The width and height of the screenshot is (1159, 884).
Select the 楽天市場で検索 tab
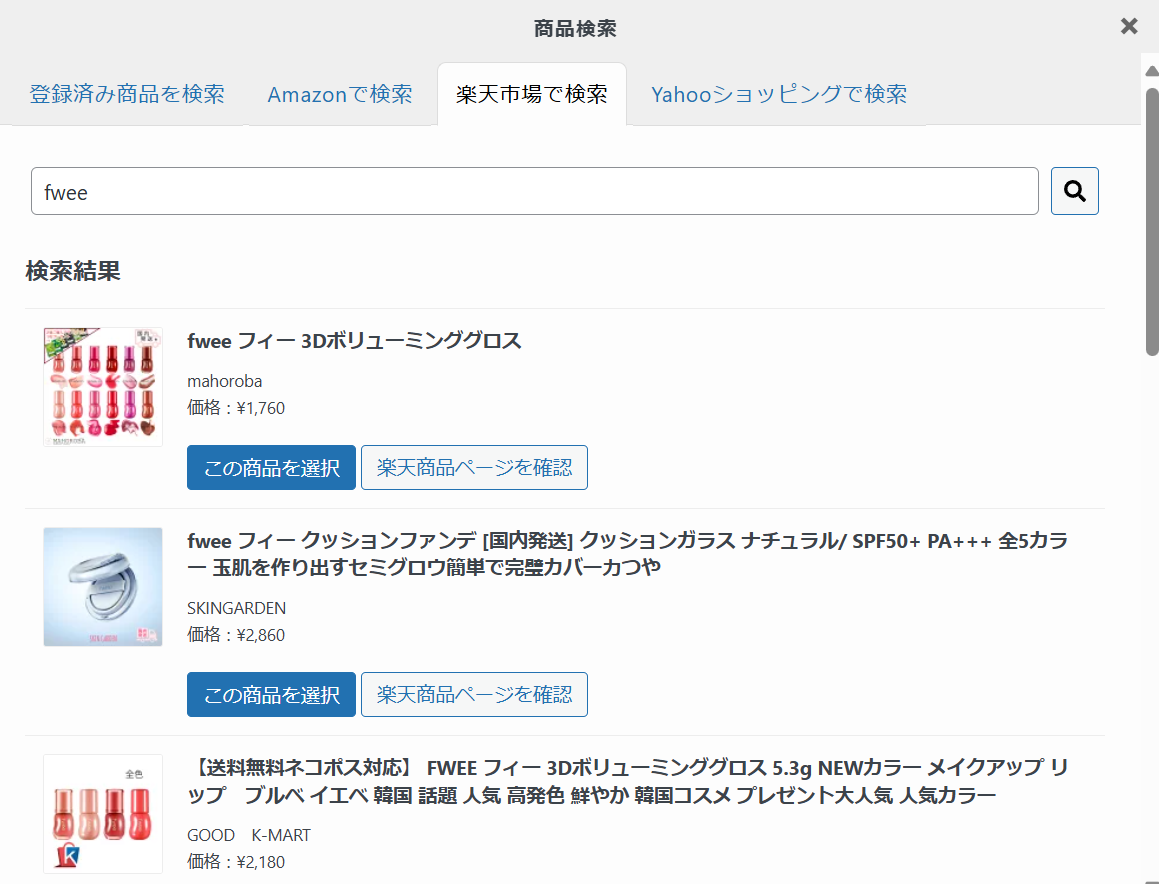tap(532, 94)
